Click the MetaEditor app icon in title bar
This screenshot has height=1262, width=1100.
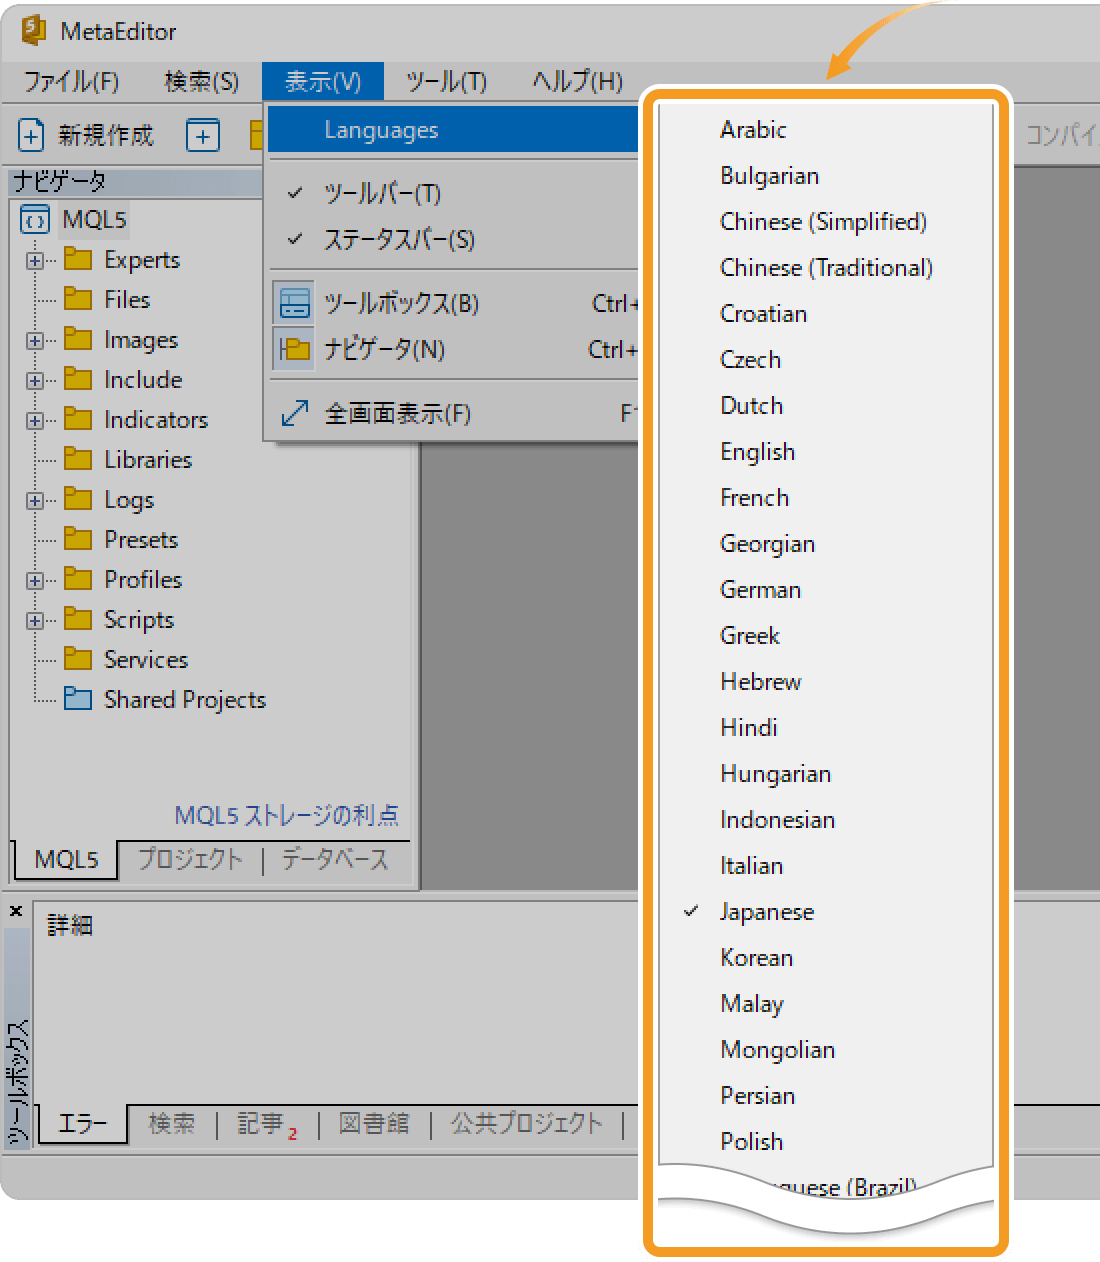(34, 31)
